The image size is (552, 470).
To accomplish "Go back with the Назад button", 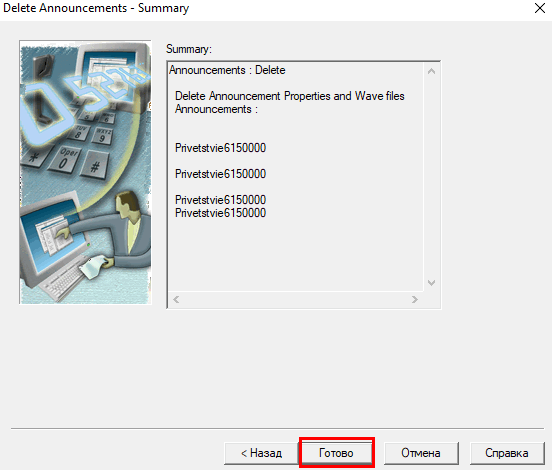I will 261,453.
